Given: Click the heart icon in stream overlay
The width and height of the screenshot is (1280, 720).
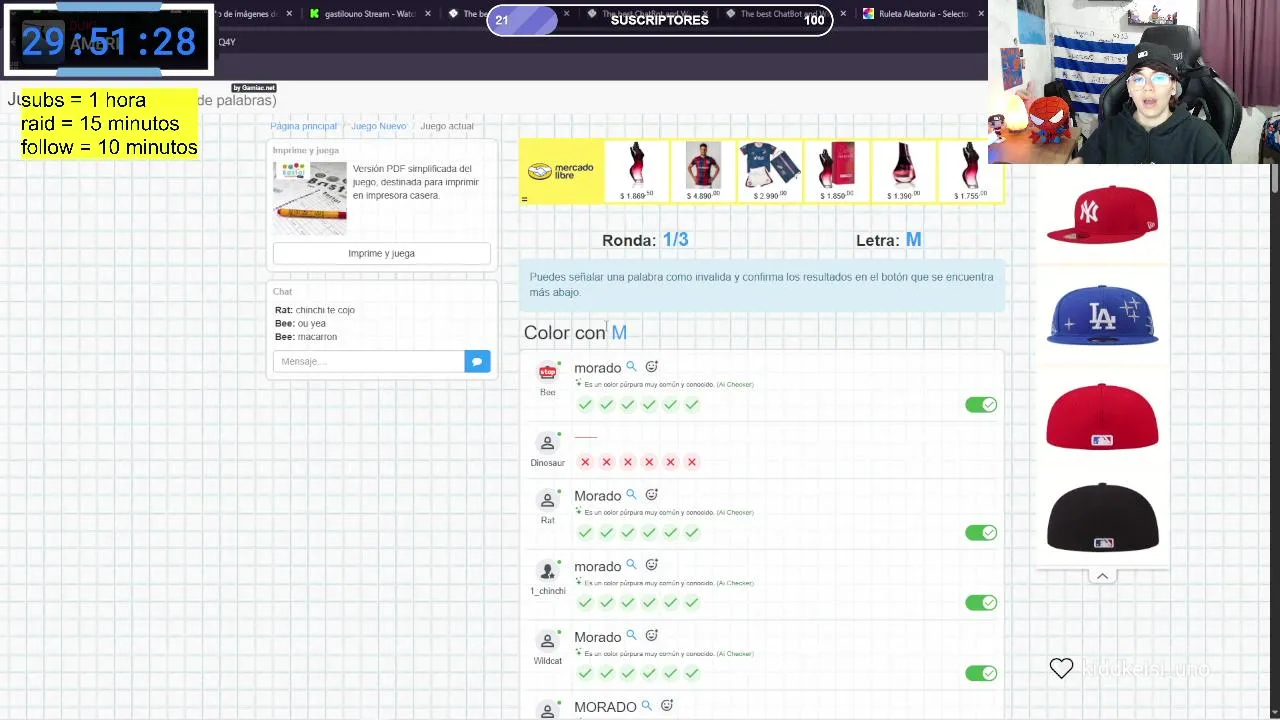Looking at the screenshot, I should (1061, 667).
